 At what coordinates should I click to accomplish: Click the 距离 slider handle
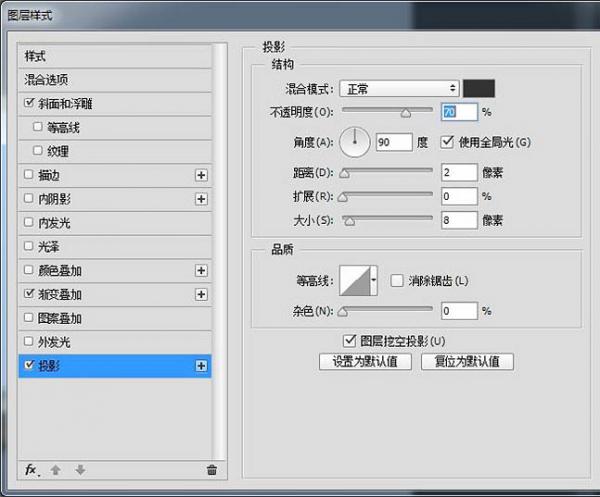(x=344, y=174)
